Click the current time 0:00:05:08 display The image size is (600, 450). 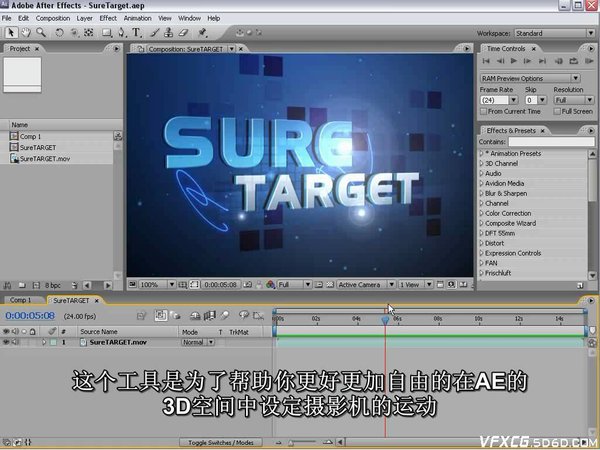click(x=30, y=316)
